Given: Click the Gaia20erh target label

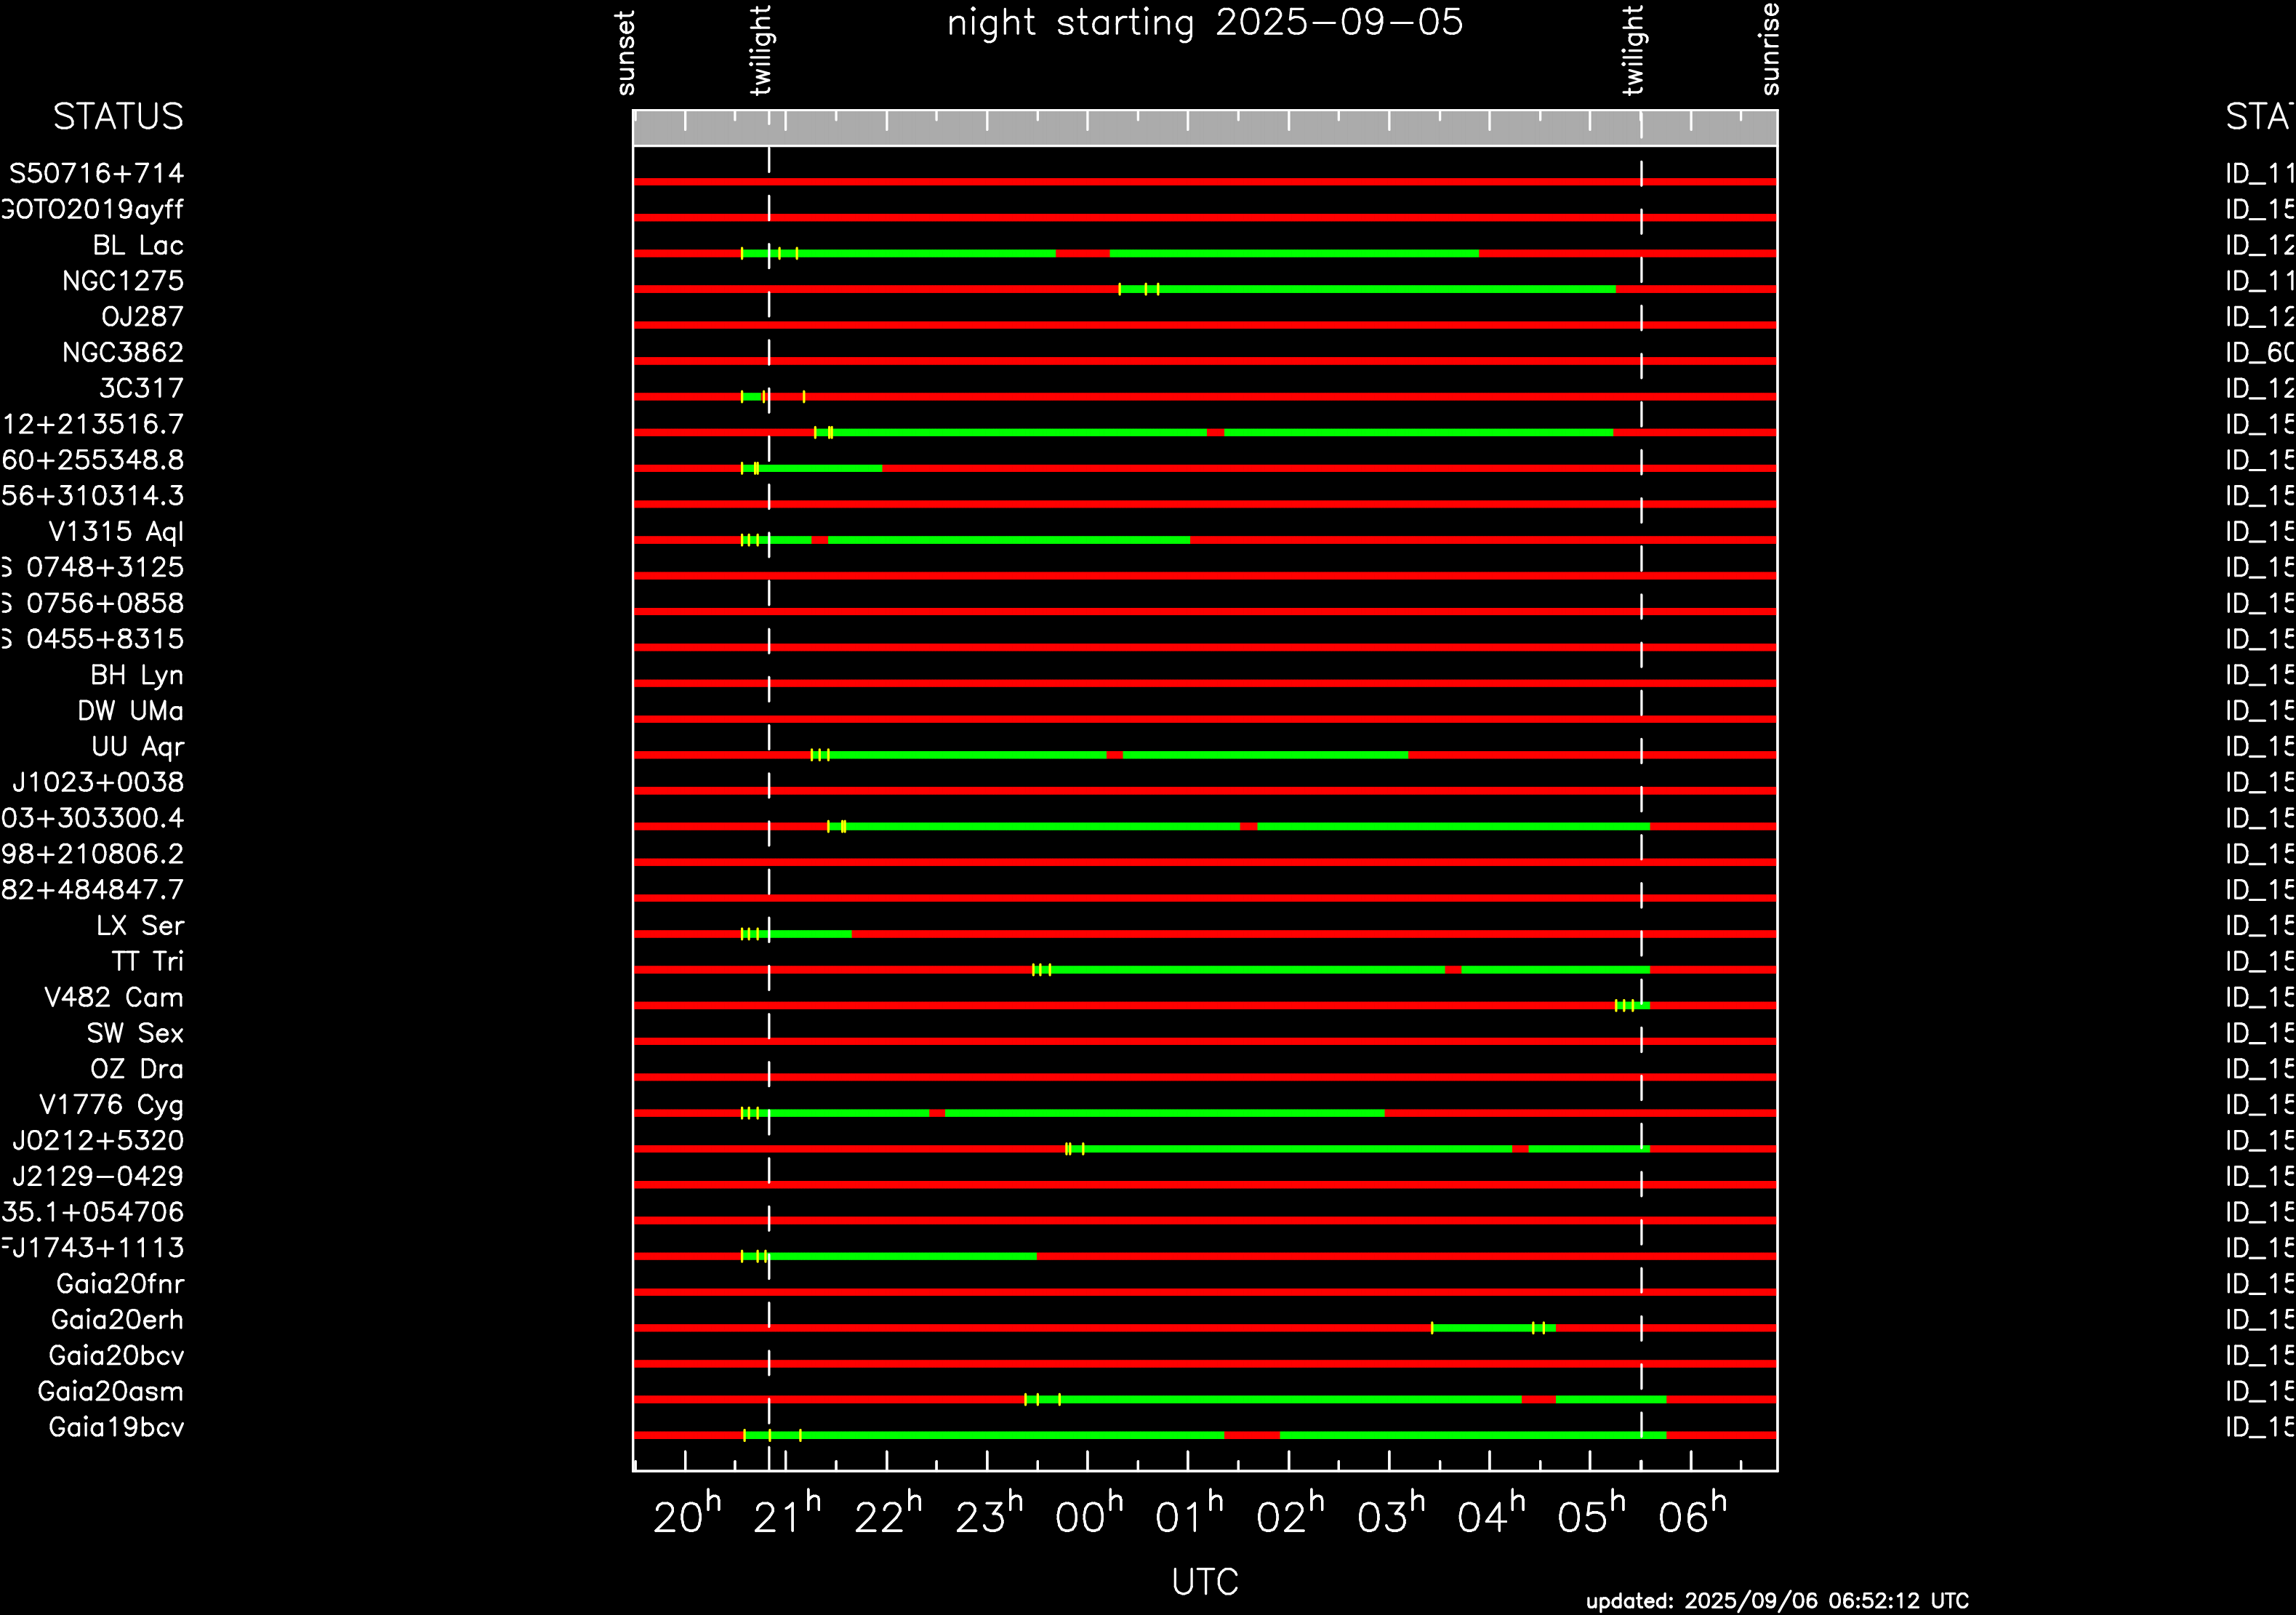Looking at the screenshot, I should (117, 1320).
